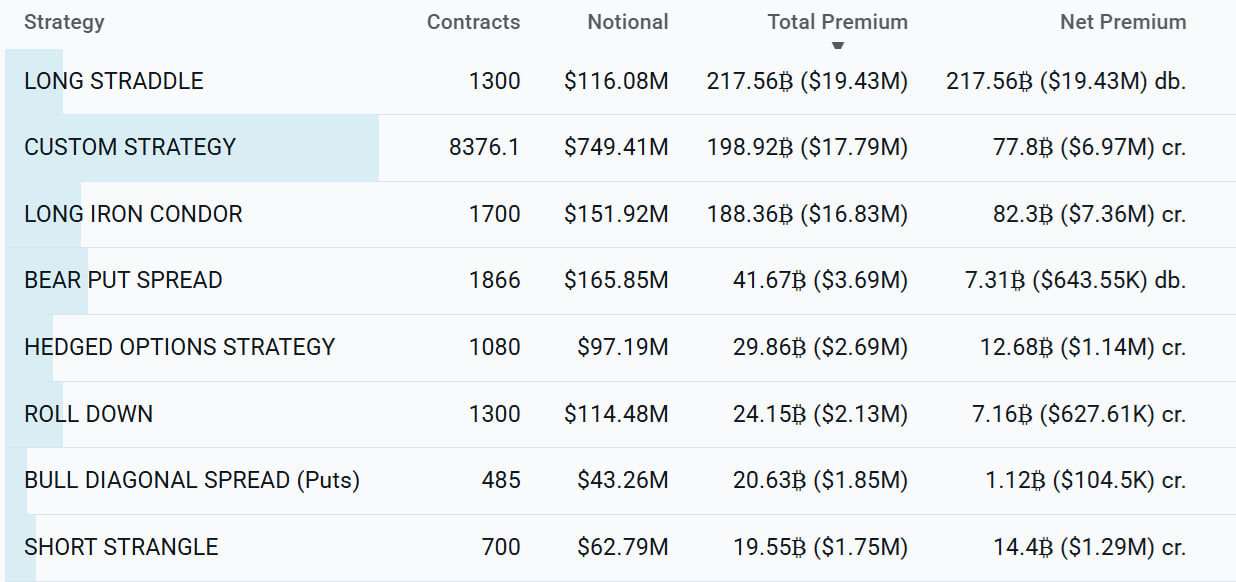
Task: Click BULL DIAGONAL SPREAD (Puts) row
Action: [x=192, y=480]
